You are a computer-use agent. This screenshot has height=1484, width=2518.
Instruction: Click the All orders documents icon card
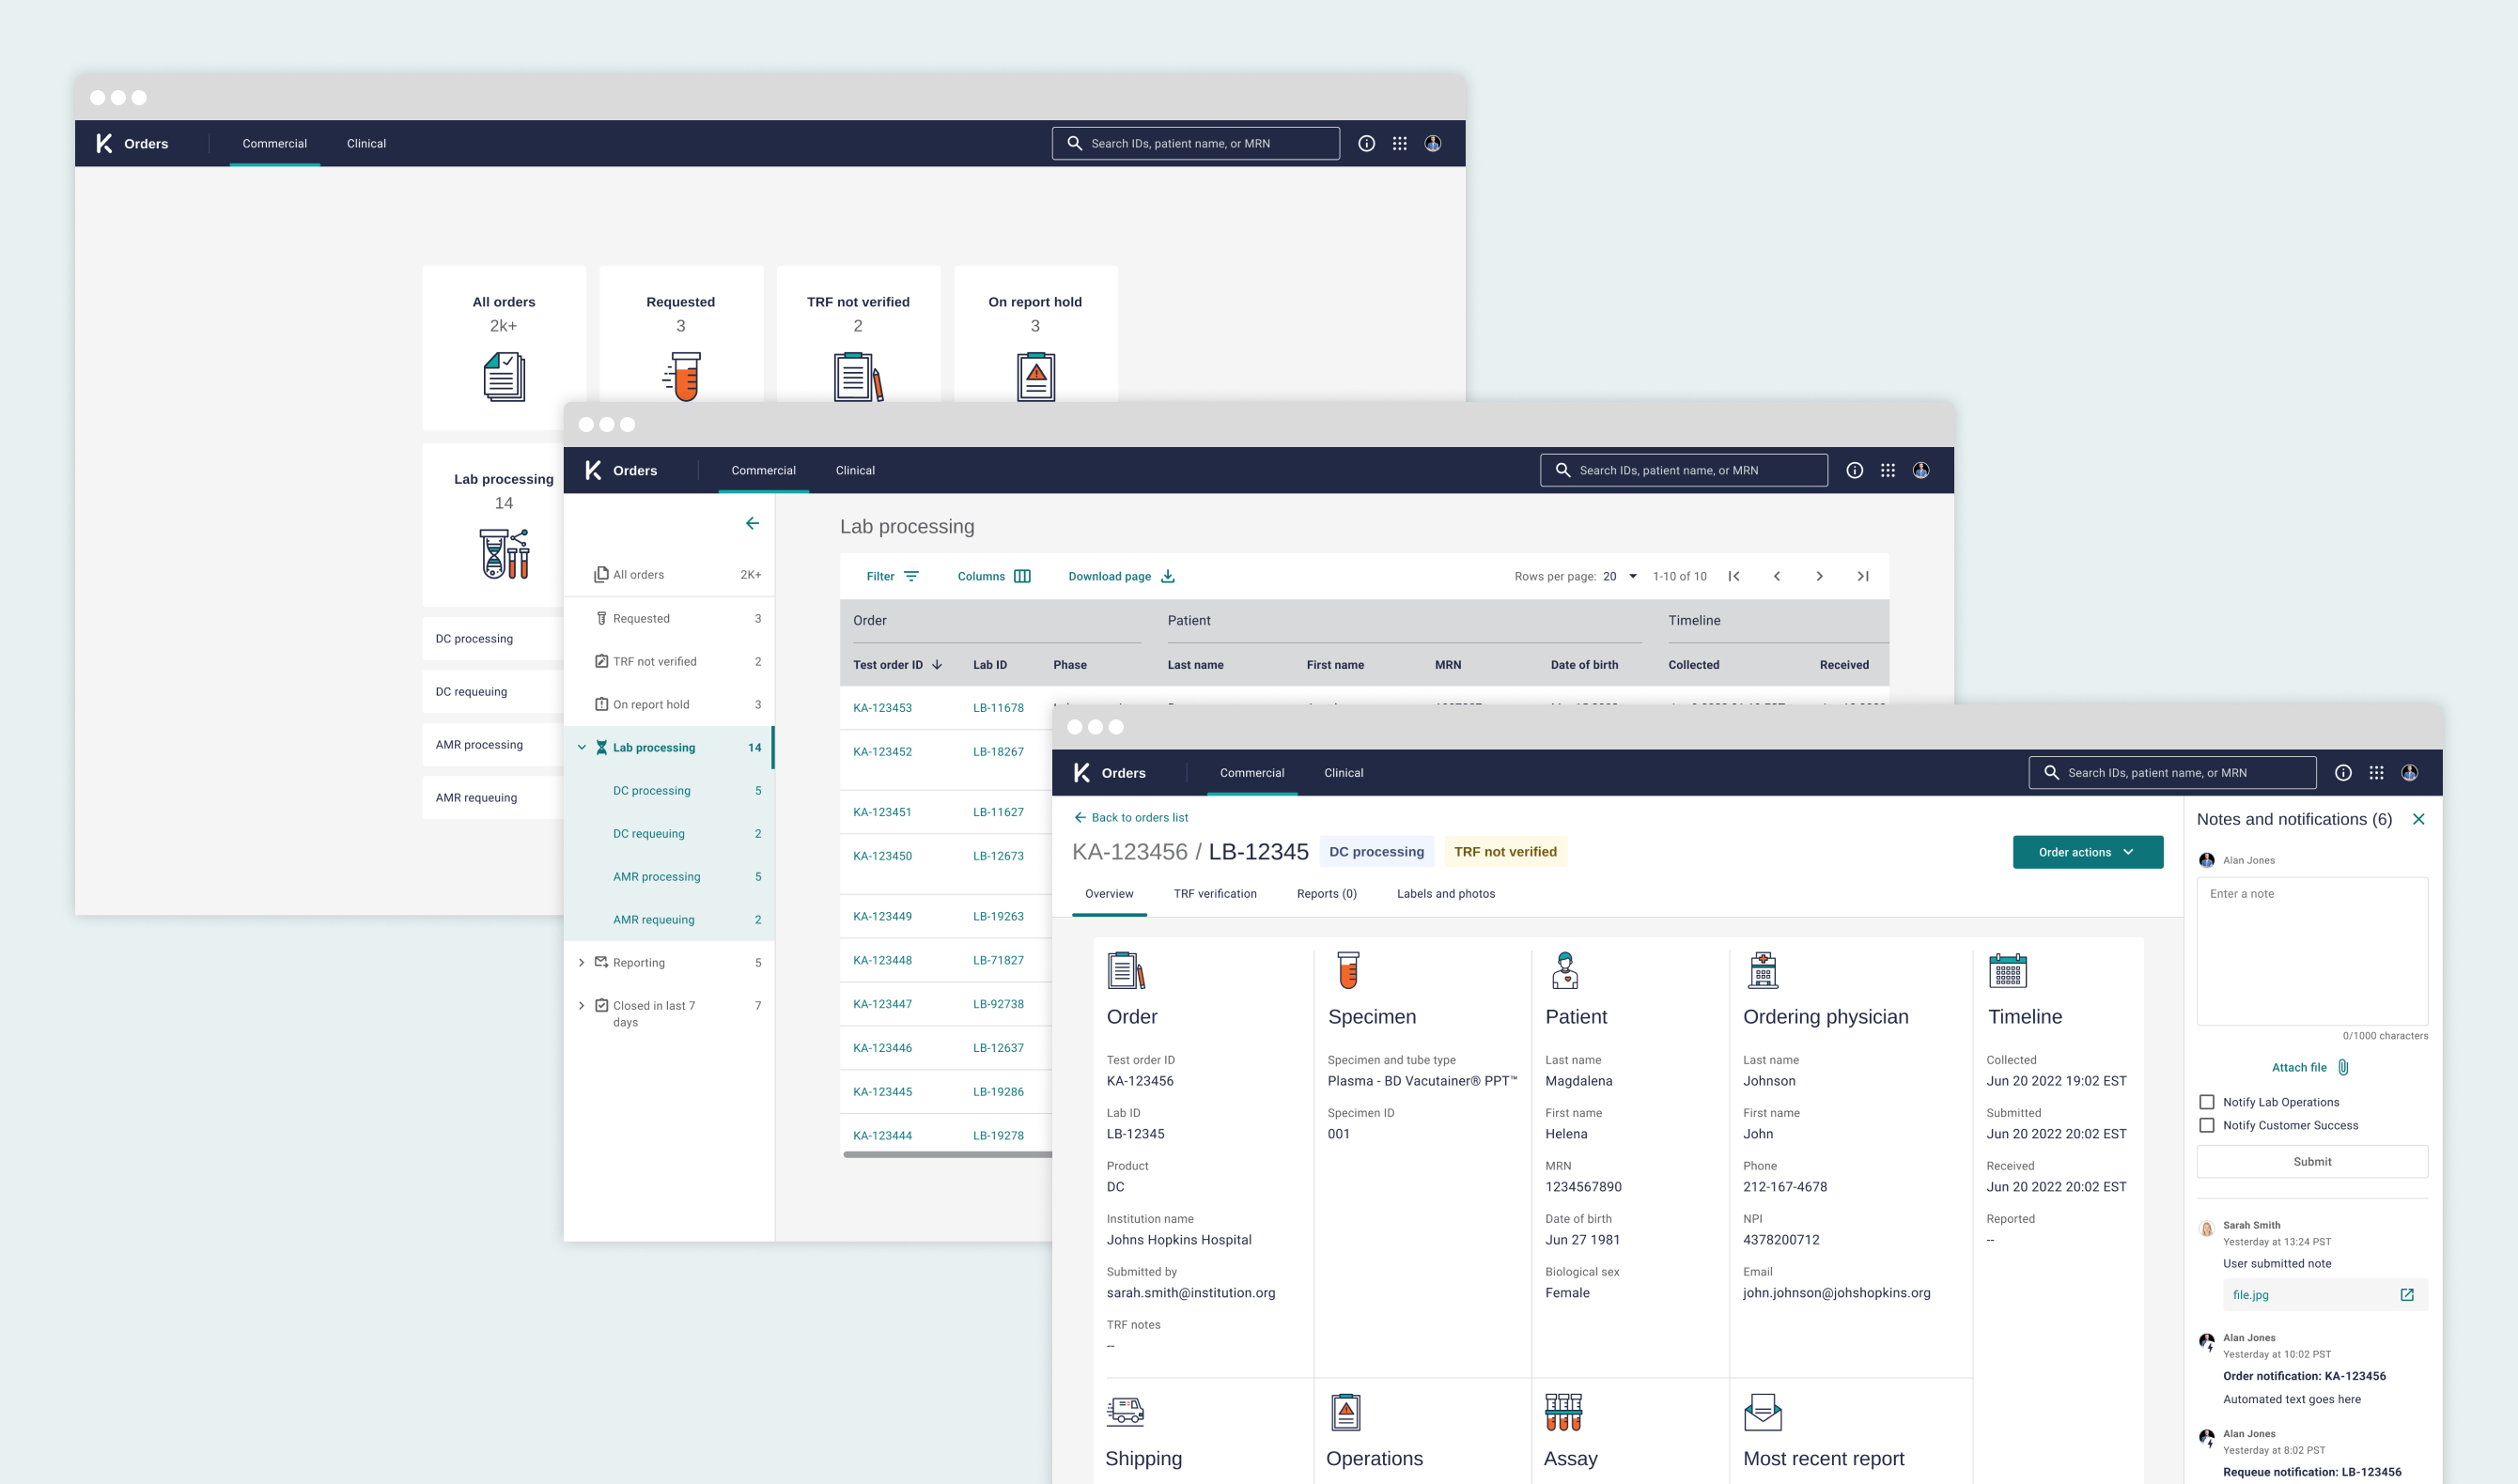pyautogui.click(x=504, y=376)
